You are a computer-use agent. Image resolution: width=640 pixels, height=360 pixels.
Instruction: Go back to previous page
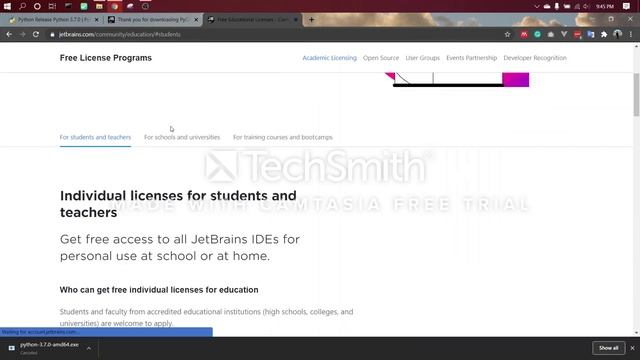tap(9, 35)
